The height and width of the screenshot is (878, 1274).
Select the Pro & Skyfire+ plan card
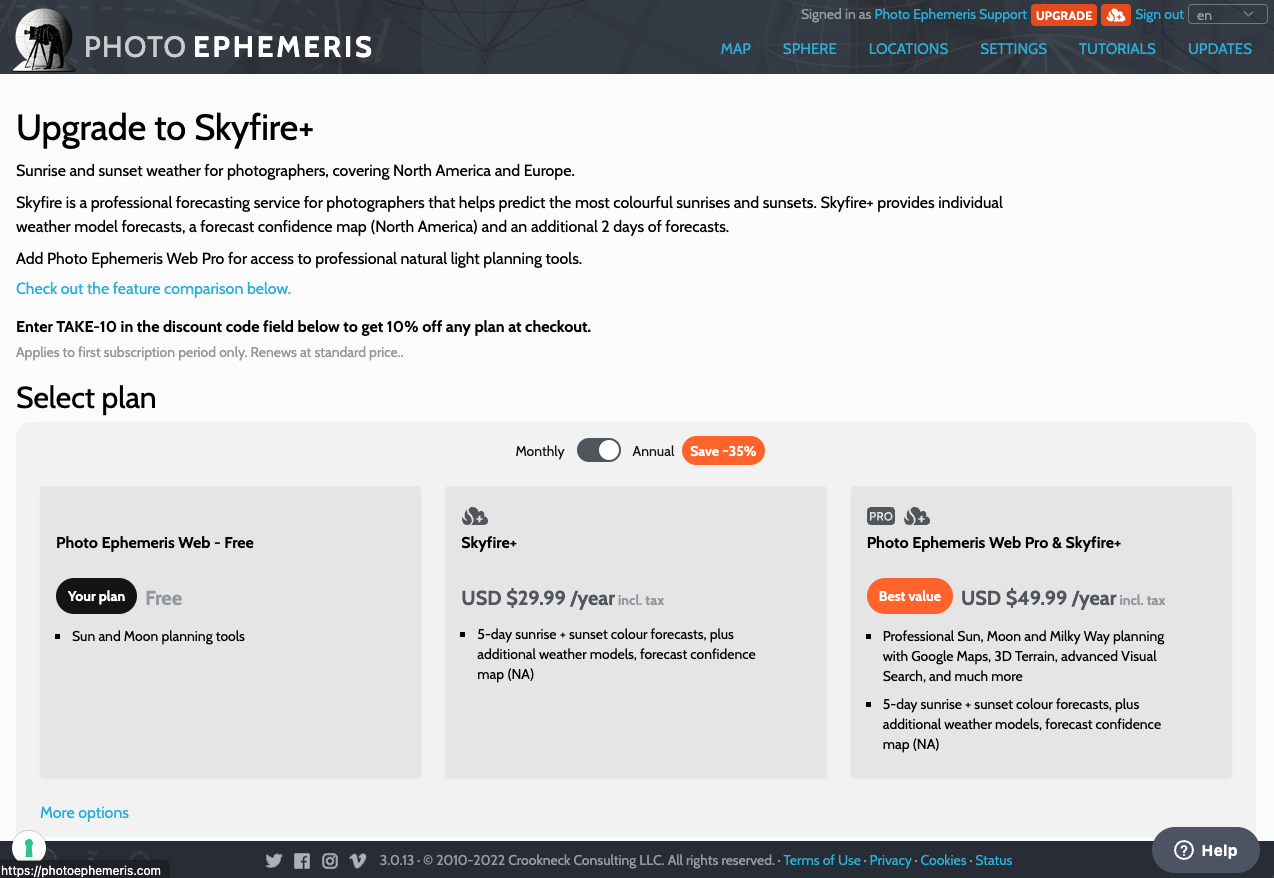[1041, 632]
